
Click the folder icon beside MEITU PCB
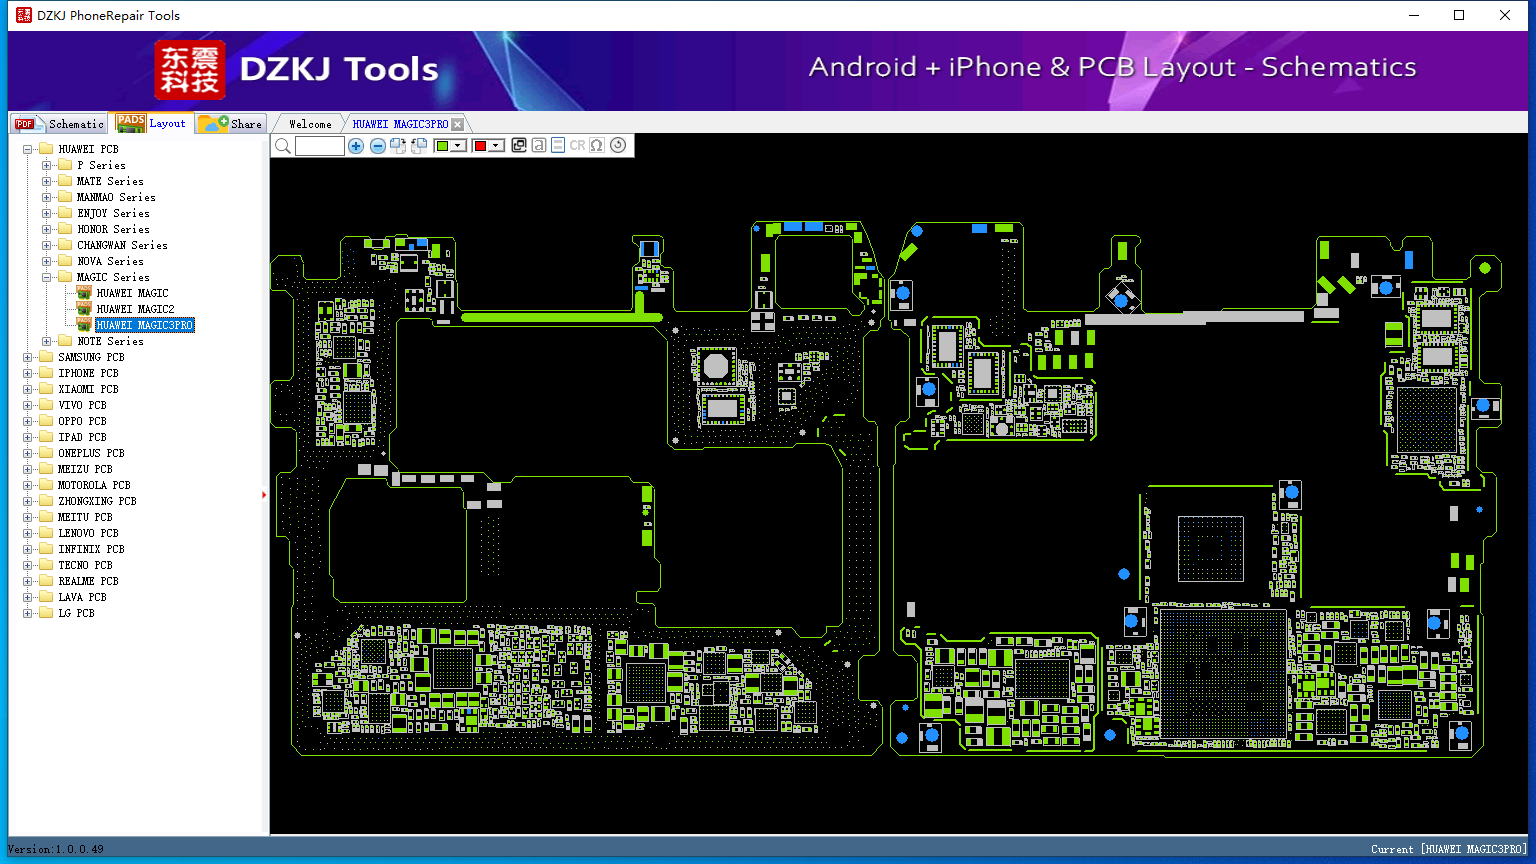click(46, 517)
